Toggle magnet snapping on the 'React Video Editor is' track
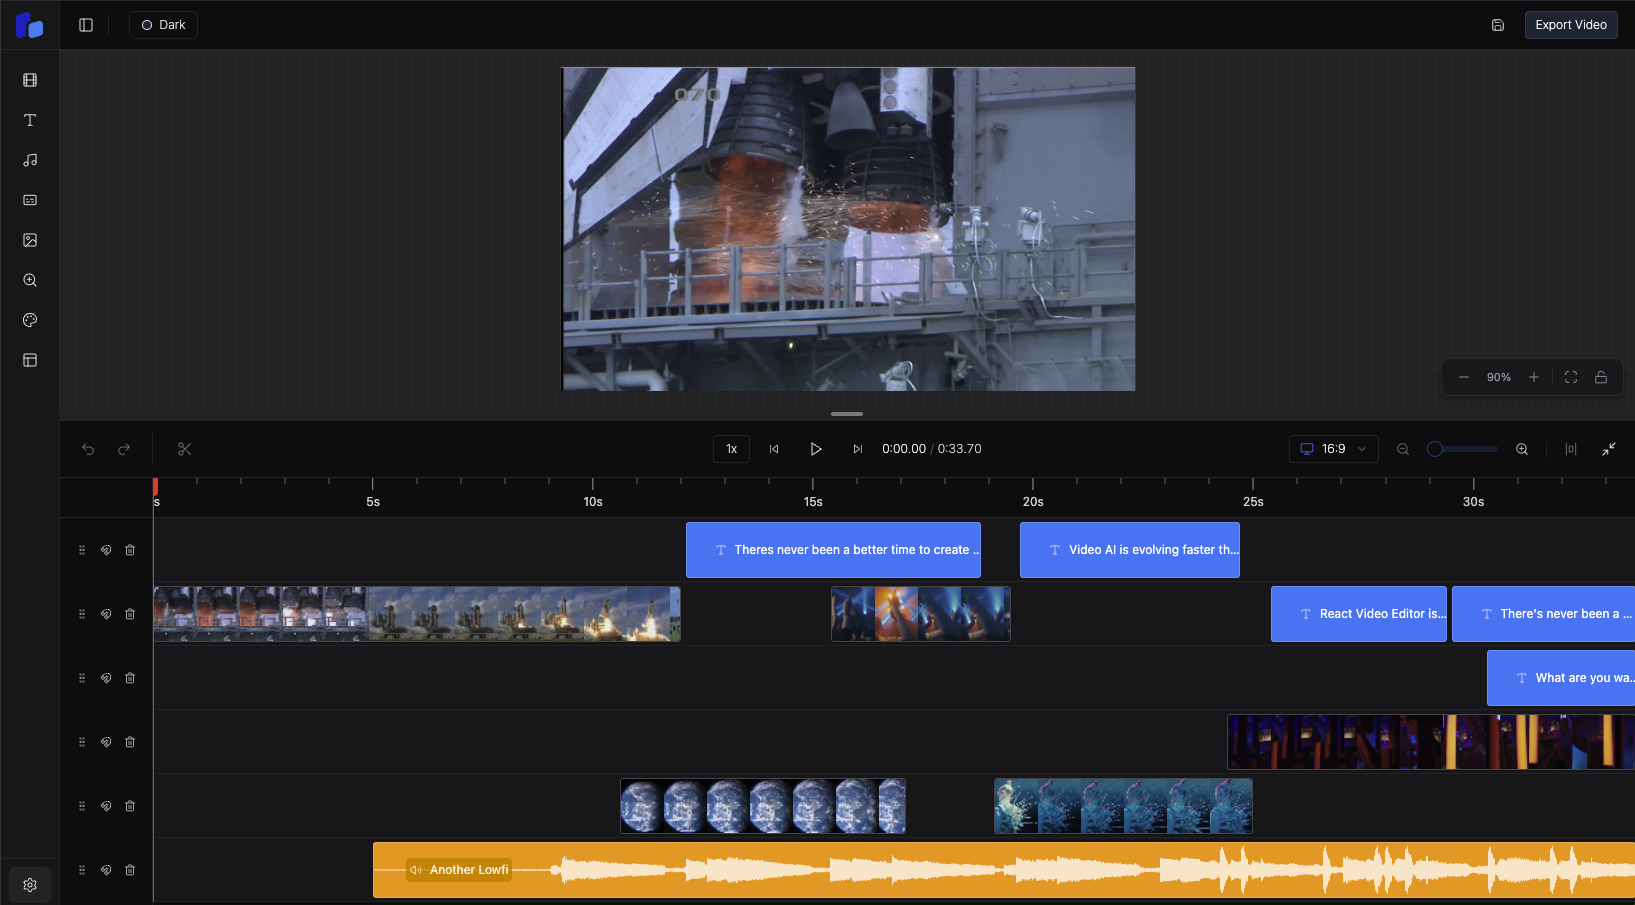 coord(106,614)
